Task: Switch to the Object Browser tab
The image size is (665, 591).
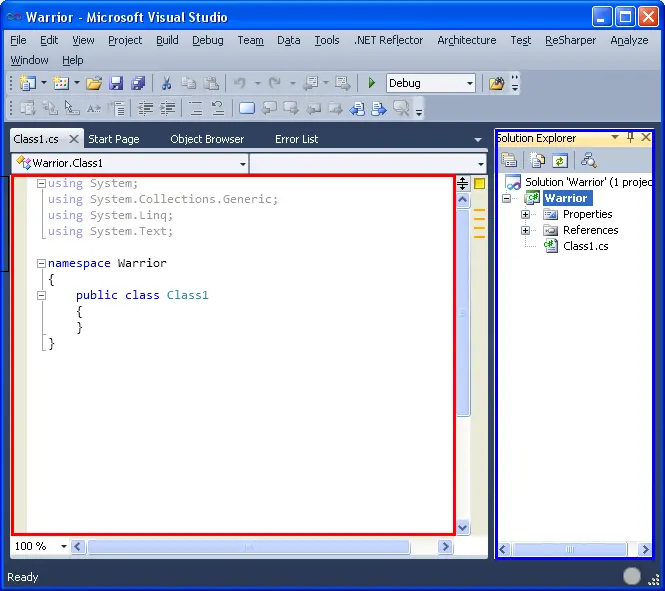Action: (x=207, y=139)
